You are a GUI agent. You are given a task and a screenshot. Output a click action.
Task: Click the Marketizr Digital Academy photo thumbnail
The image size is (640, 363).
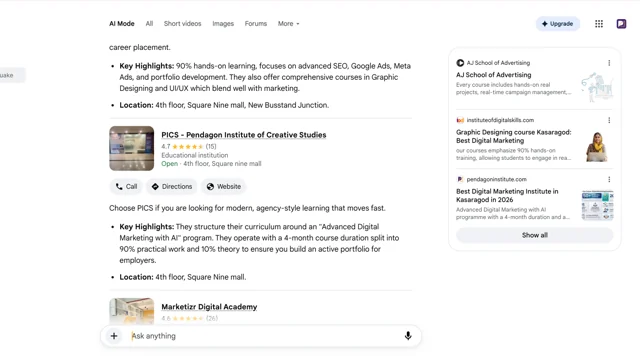pyautogui.click(x=131, y=311)
